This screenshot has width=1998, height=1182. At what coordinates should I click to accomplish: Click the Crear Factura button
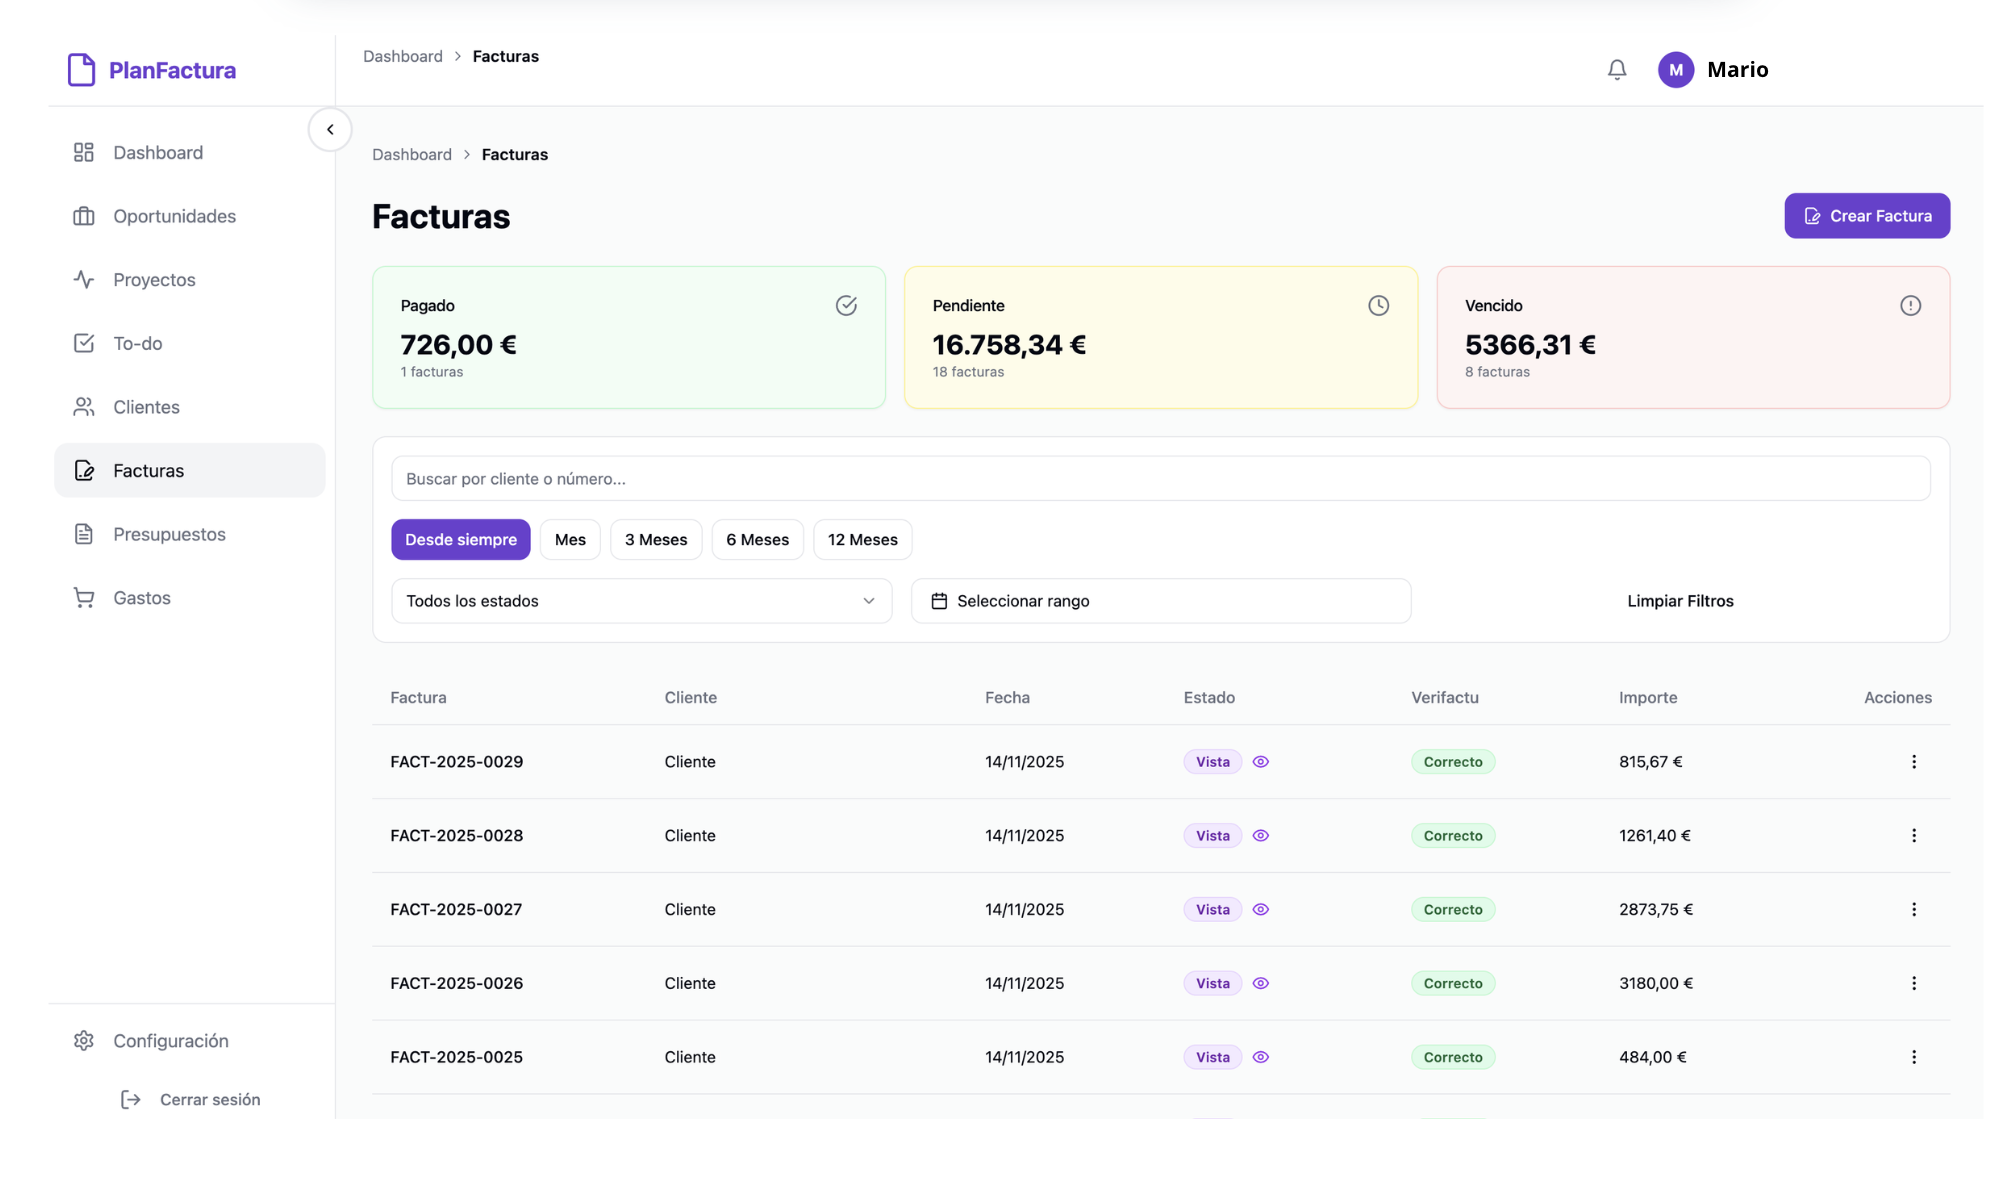coord(1866,216)
